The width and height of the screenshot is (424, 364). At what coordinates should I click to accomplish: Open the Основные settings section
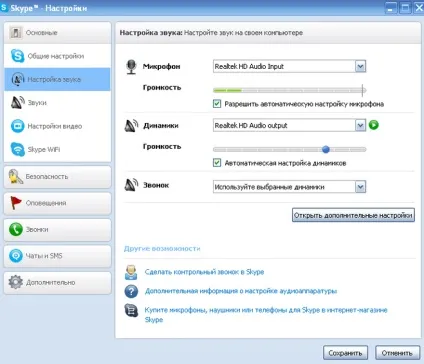click(x=57, y=33)
